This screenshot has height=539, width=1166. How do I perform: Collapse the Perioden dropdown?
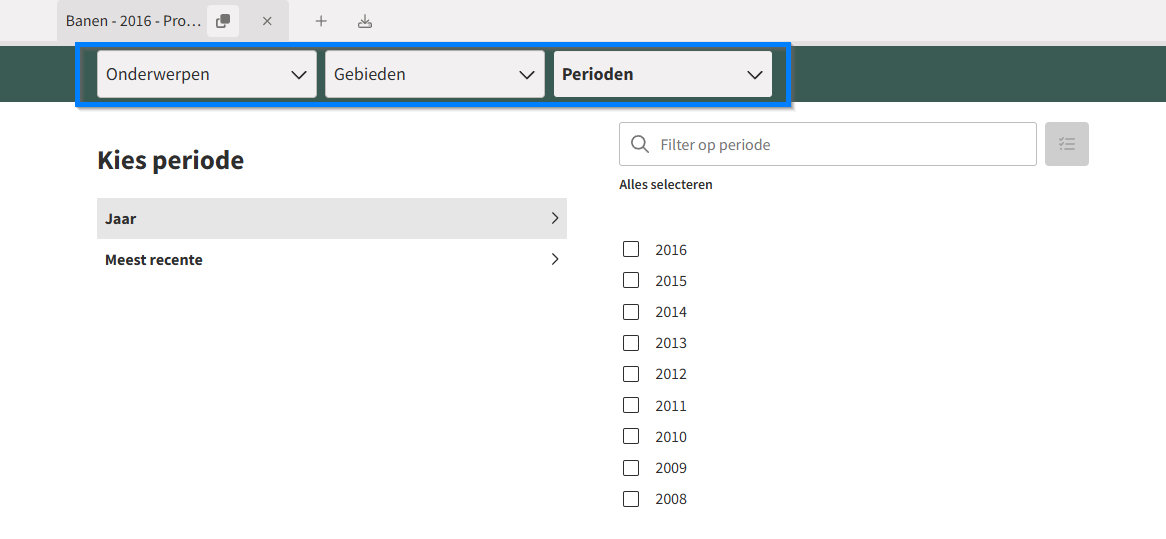[x=663, y=74]
